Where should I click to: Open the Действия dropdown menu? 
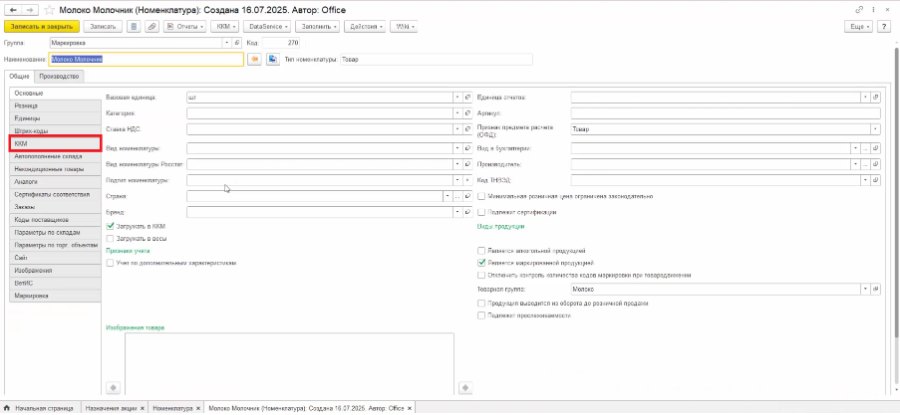(366, 26)
